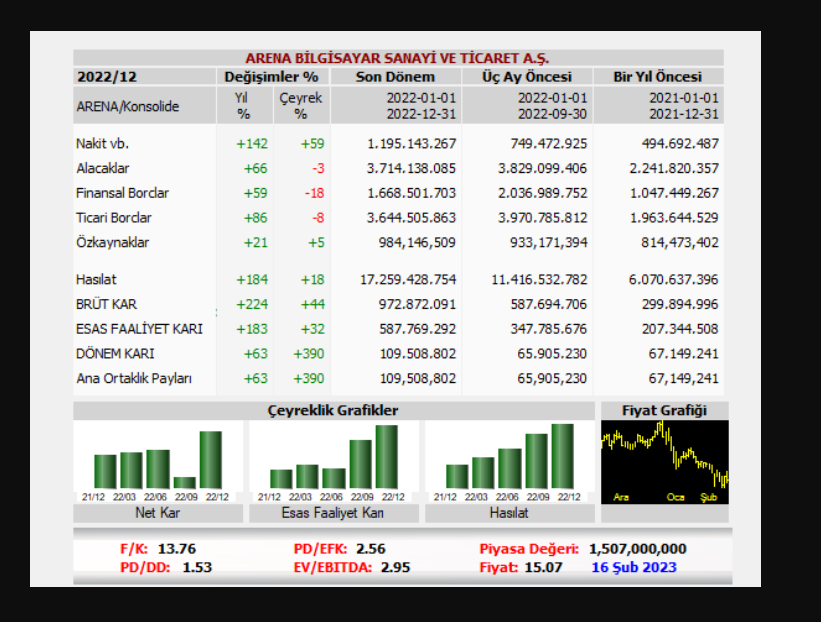821x622 pixels.
Task: Click the Son Dönem column header
Action: (395, 77)
